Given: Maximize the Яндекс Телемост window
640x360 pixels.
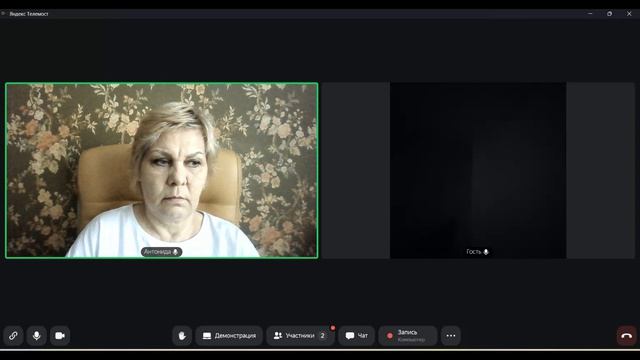Looking at the screenshot, I should (x=609, y=13).
